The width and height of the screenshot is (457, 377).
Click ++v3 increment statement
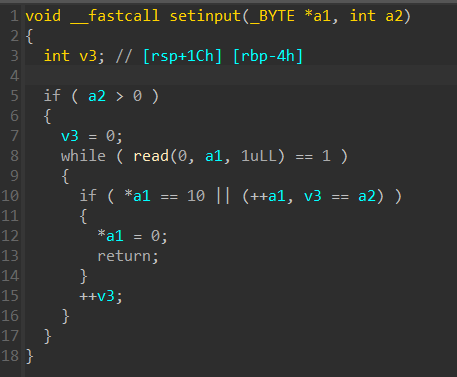[x=101, y=296]
